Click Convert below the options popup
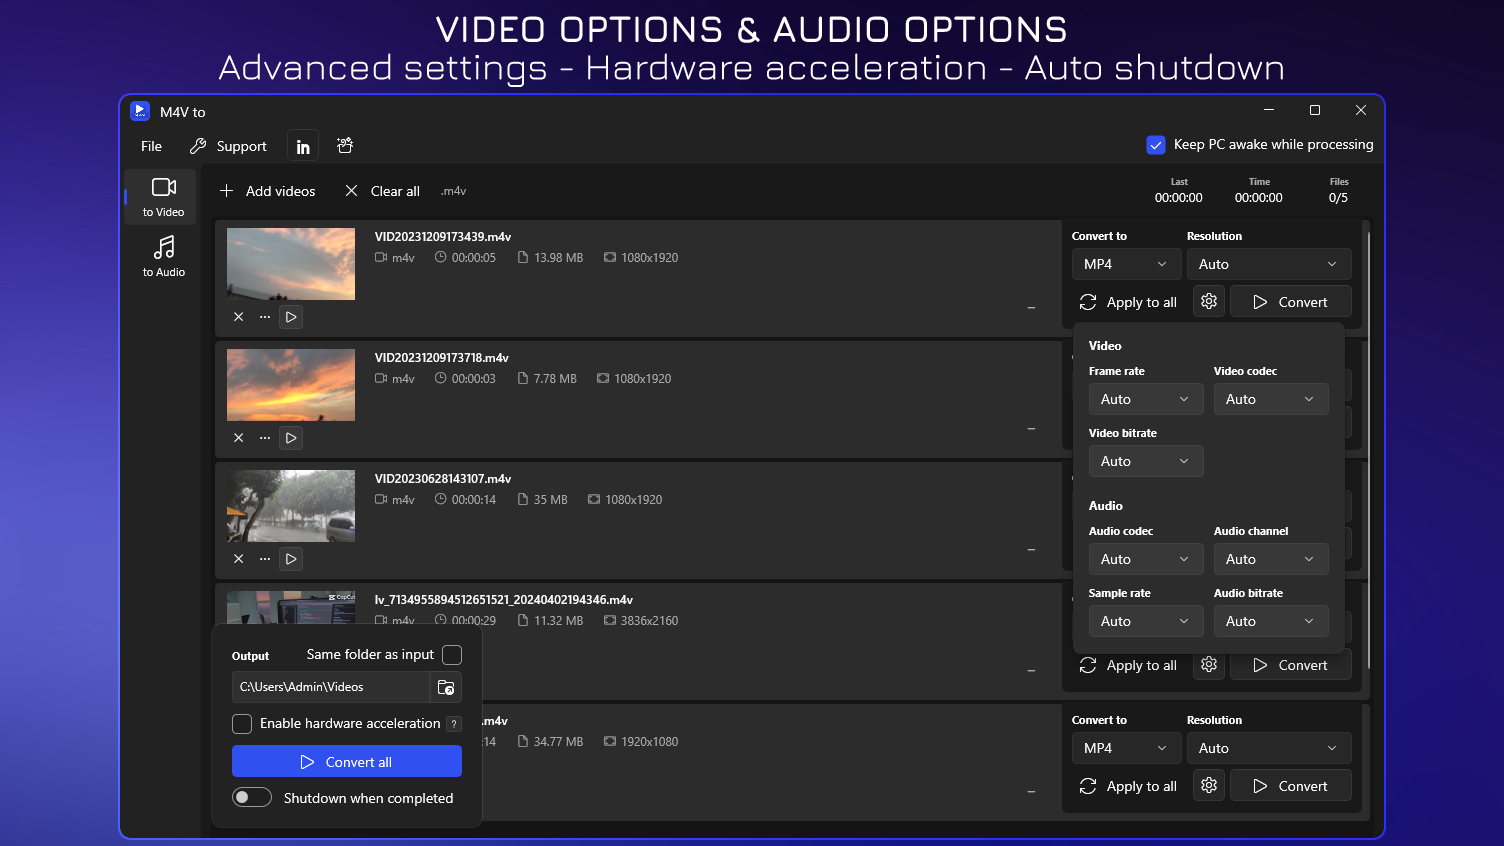Viewport: 1504px width, 846px height. coord(1291,664)
